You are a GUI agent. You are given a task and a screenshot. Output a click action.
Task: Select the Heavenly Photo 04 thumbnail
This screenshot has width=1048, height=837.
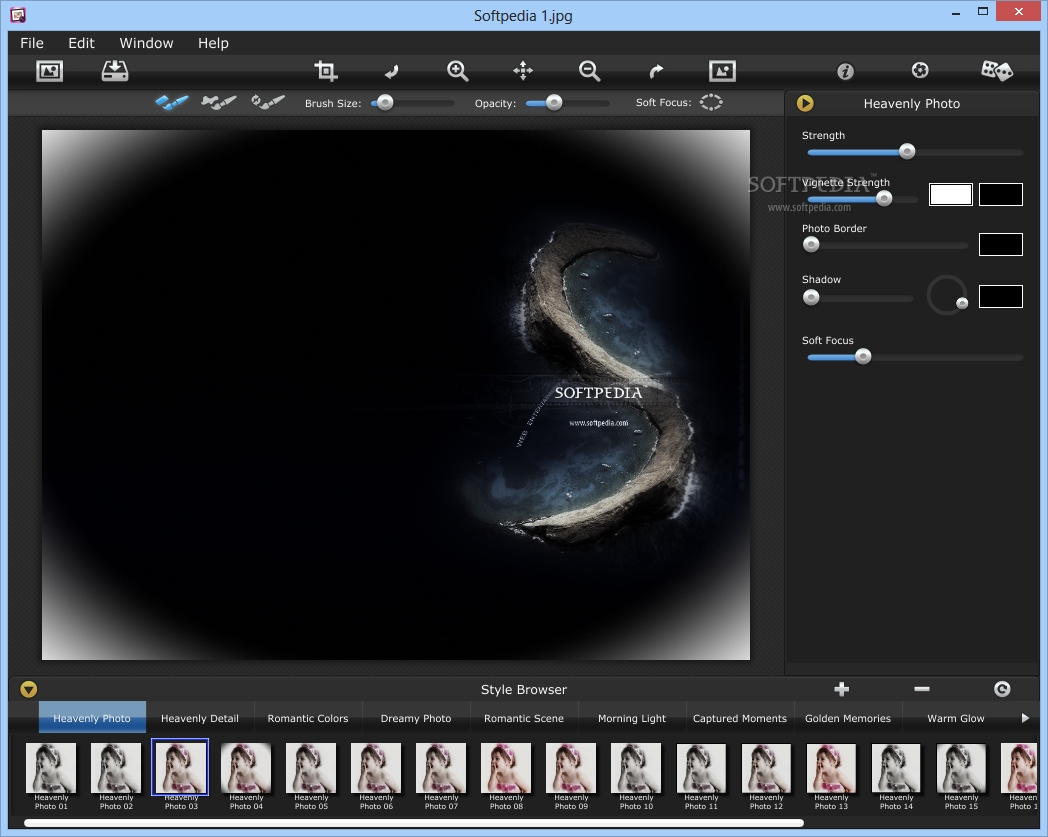[x=246, y=768]
